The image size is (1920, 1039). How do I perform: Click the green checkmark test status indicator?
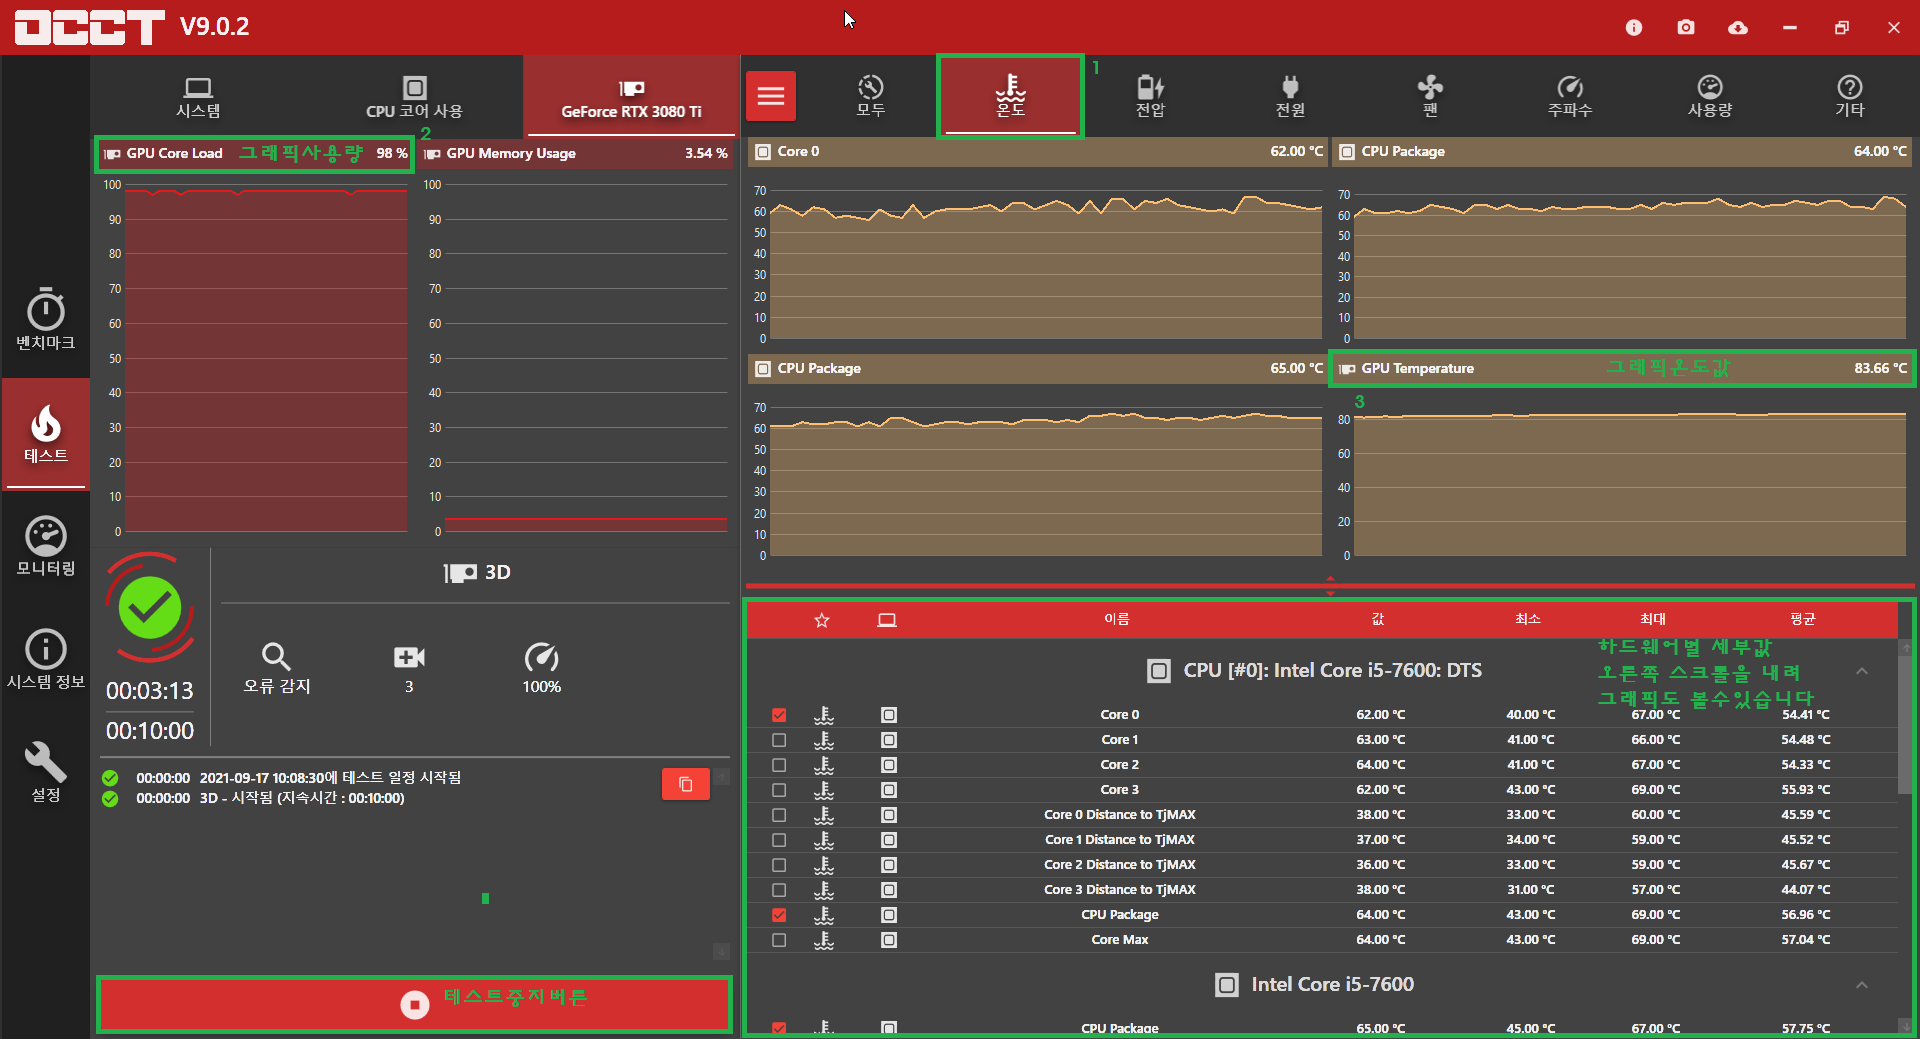pyautogui.click(x=150, y=607)
